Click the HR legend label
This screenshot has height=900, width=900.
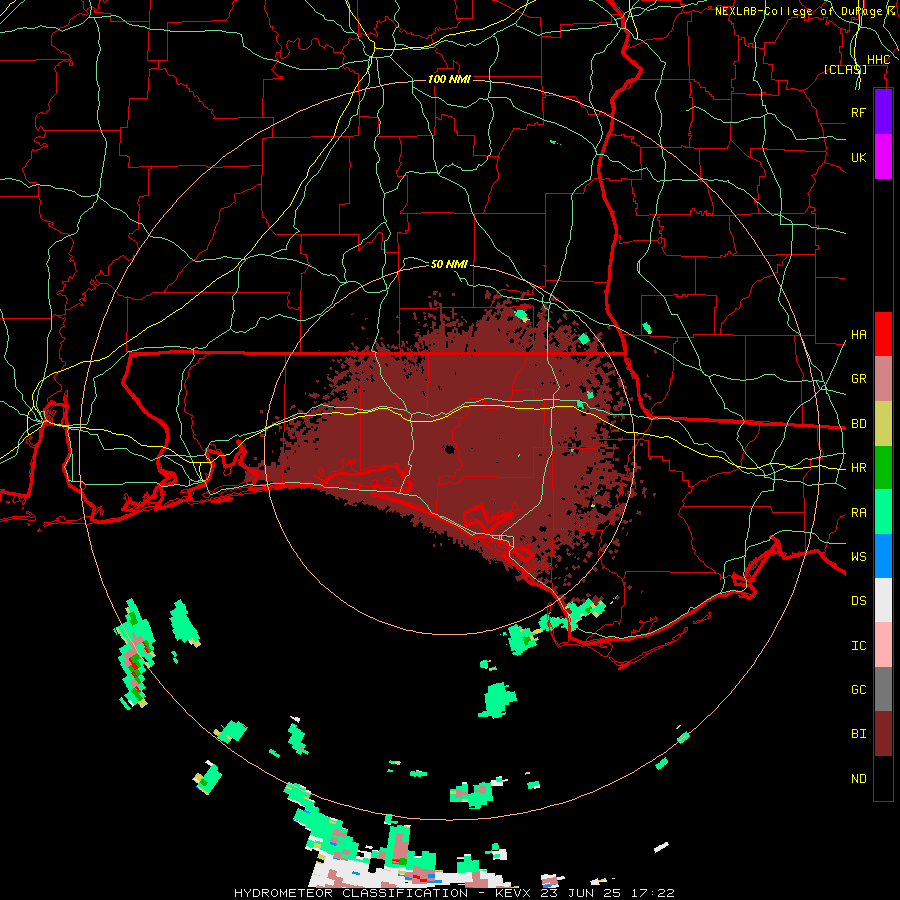coord(858,468)
